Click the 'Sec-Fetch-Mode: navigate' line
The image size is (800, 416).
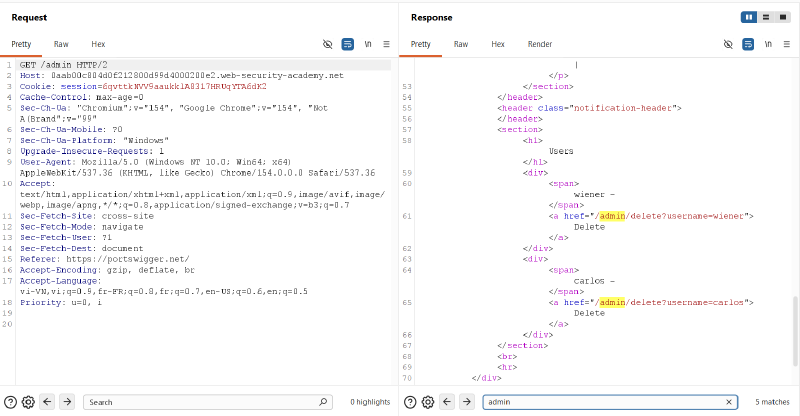click(x=82, y=227)
